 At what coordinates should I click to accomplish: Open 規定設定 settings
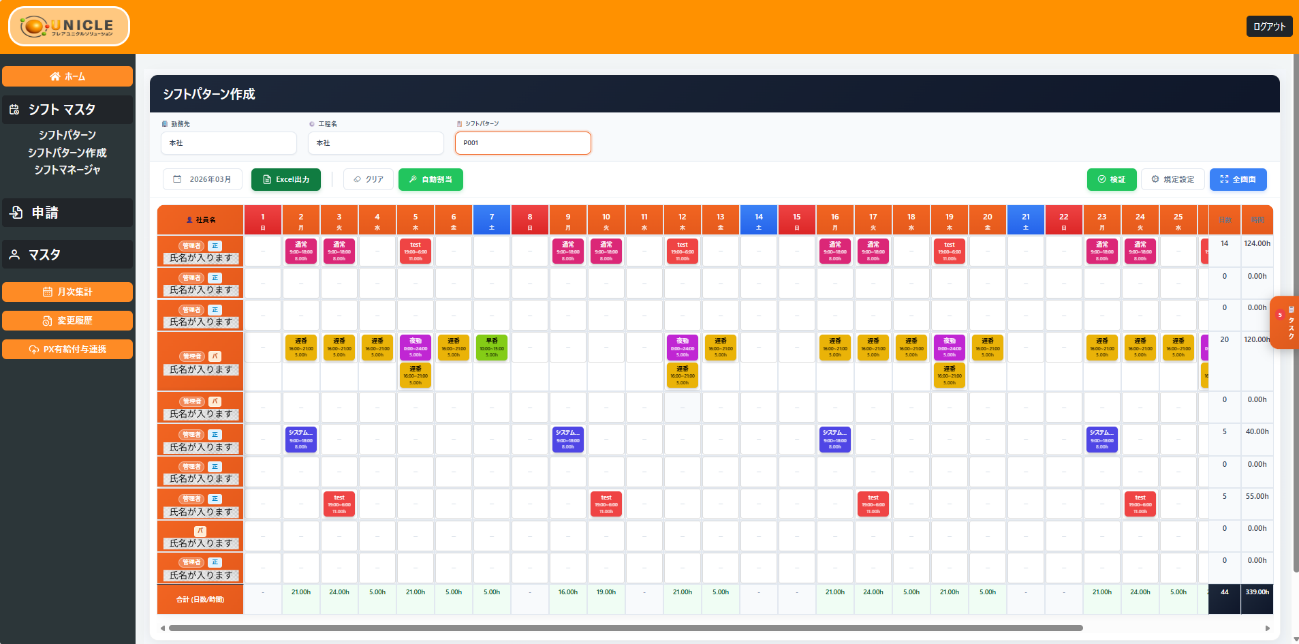[x=1173, y=180]
